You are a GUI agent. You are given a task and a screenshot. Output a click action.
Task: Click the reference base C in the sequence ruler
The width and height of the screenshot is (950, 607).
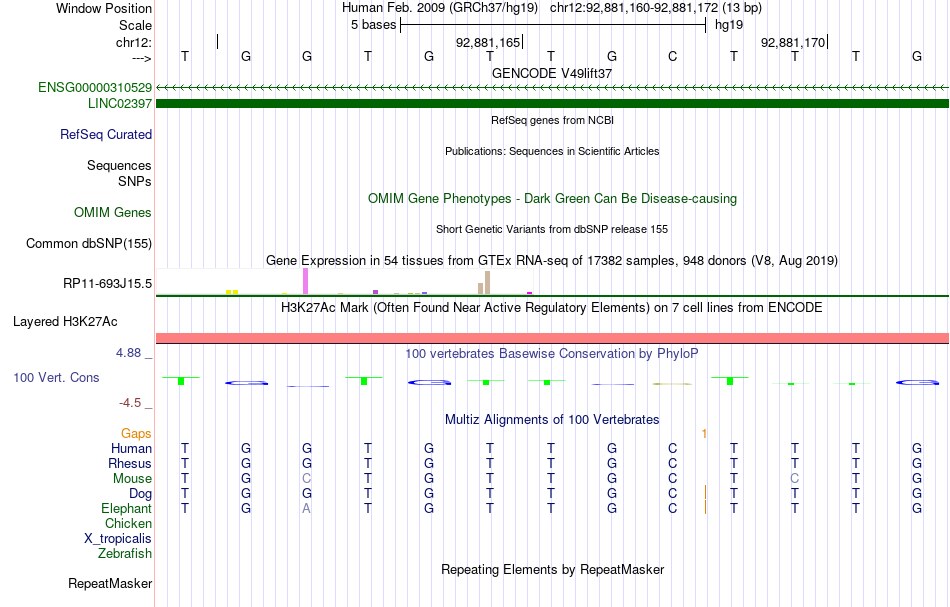[673, 56]
